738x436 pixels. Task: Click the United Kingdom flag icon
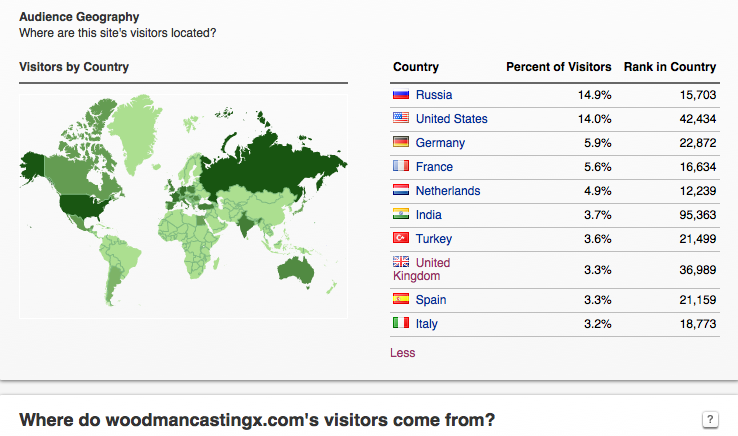[x=401, y=262]
